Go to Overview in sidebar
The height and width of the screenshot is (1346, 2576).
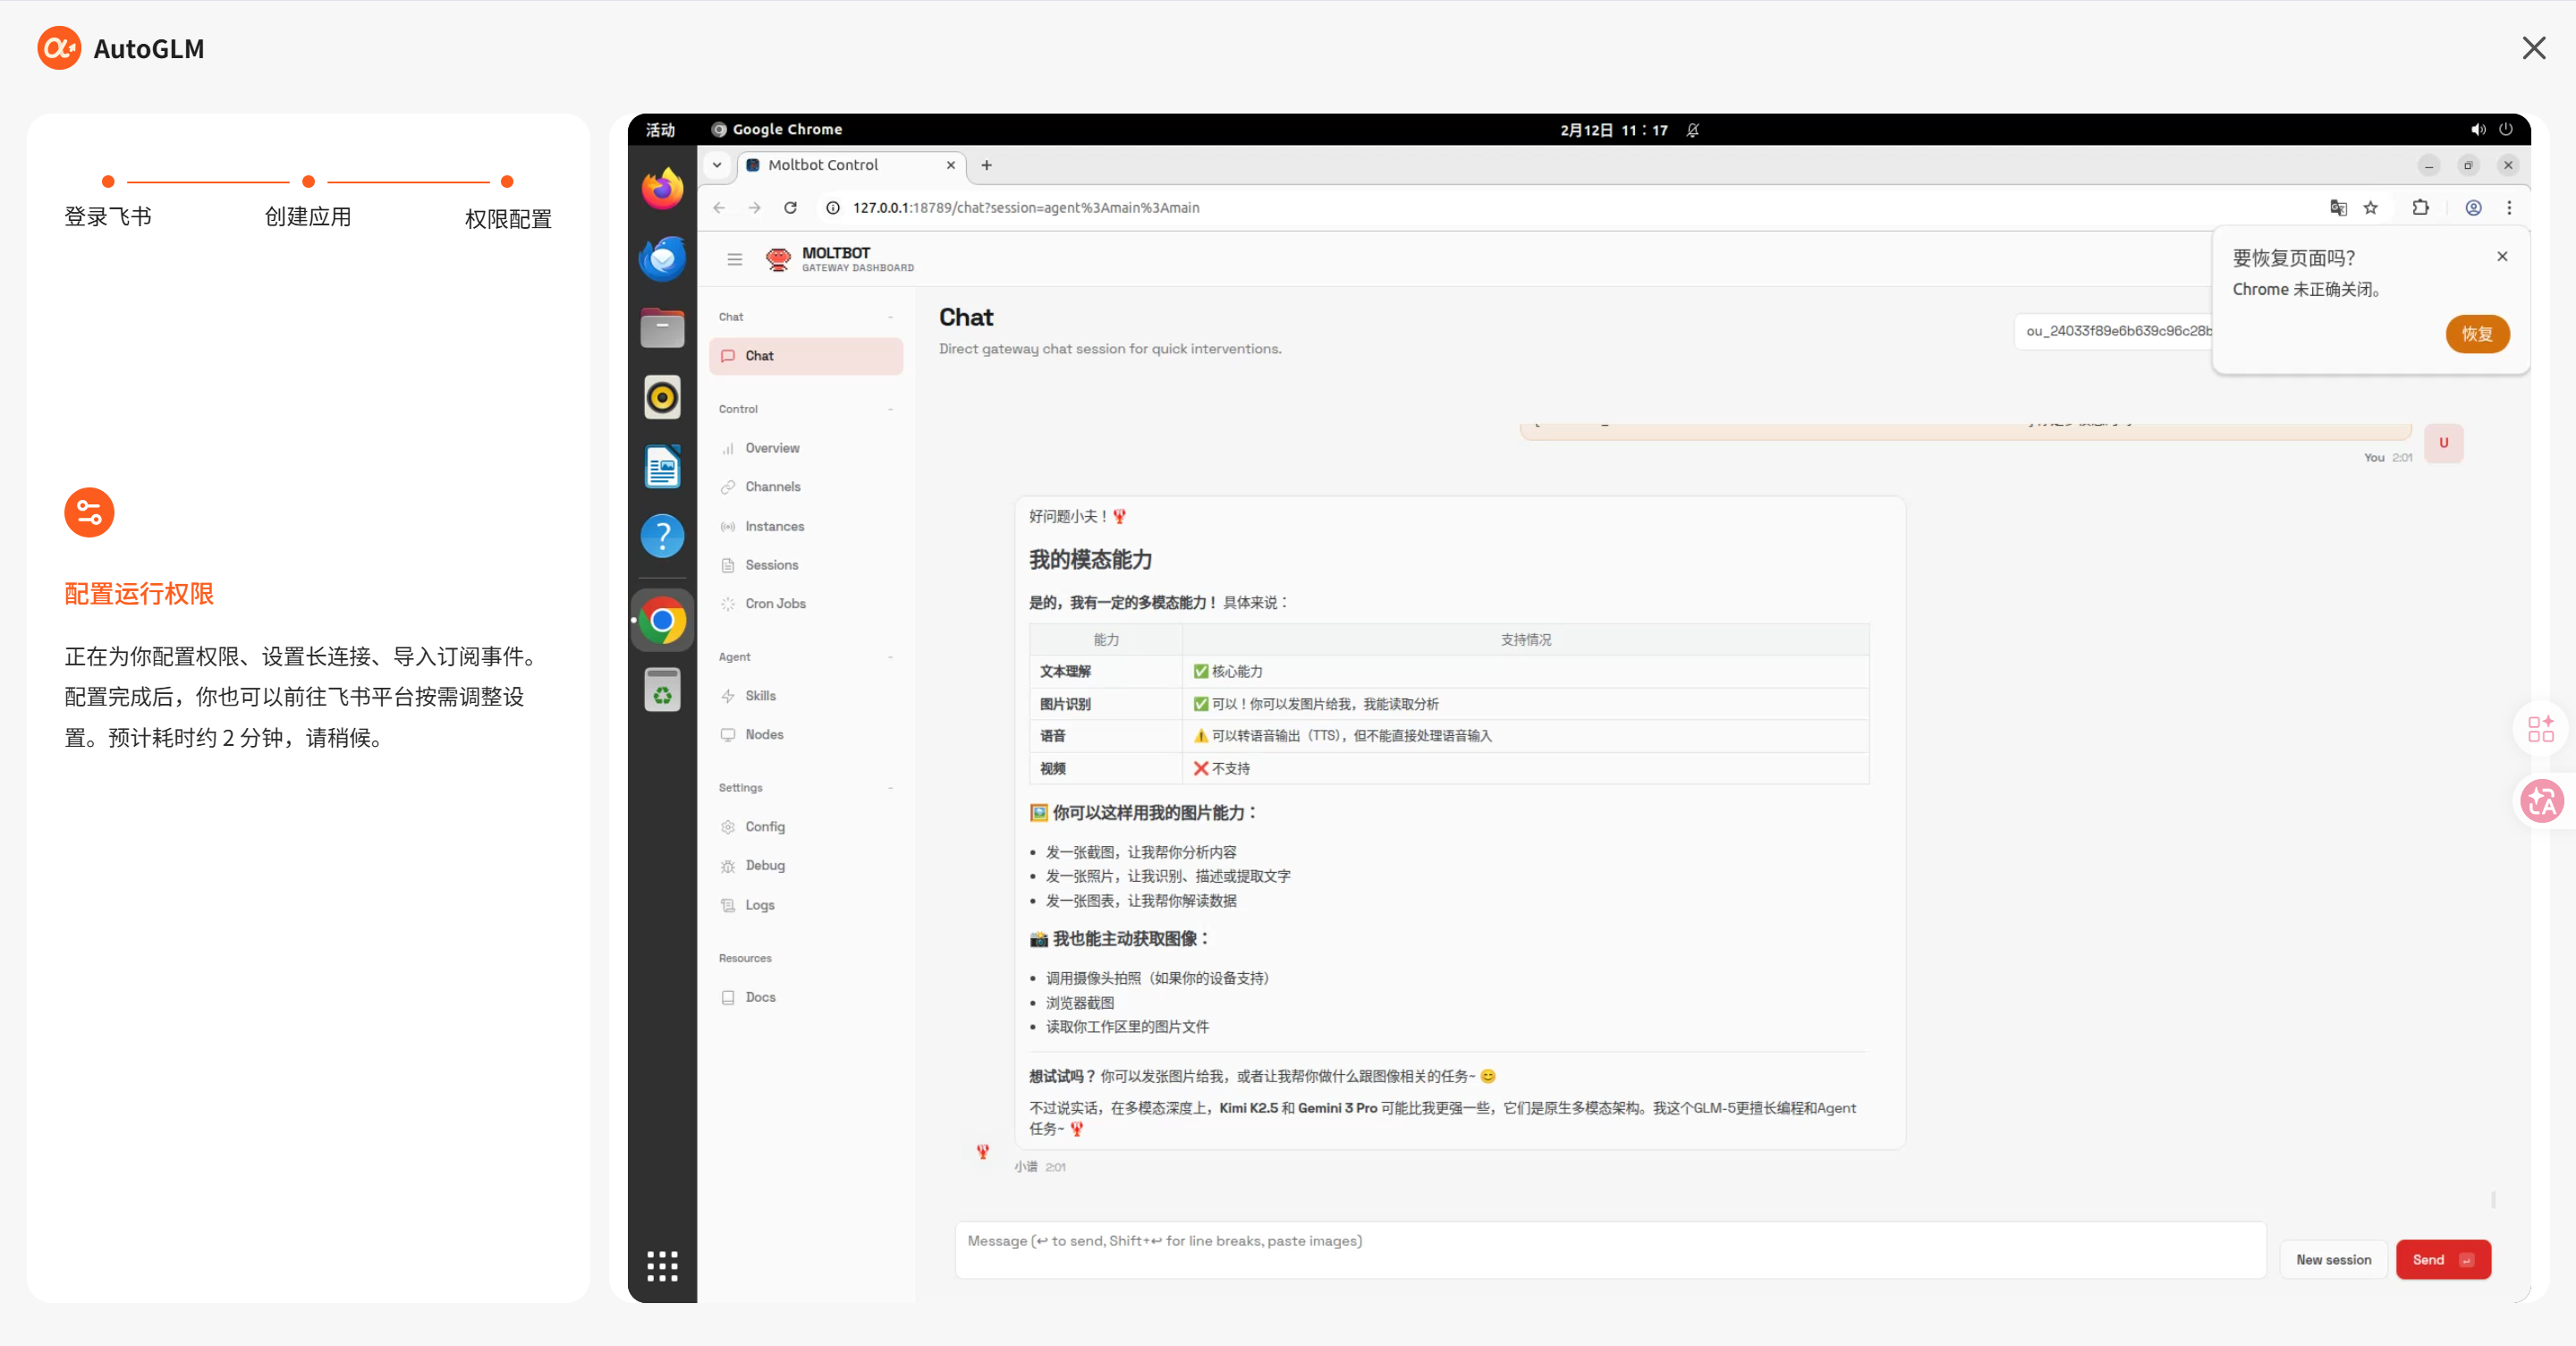click(x=806, y=448)
